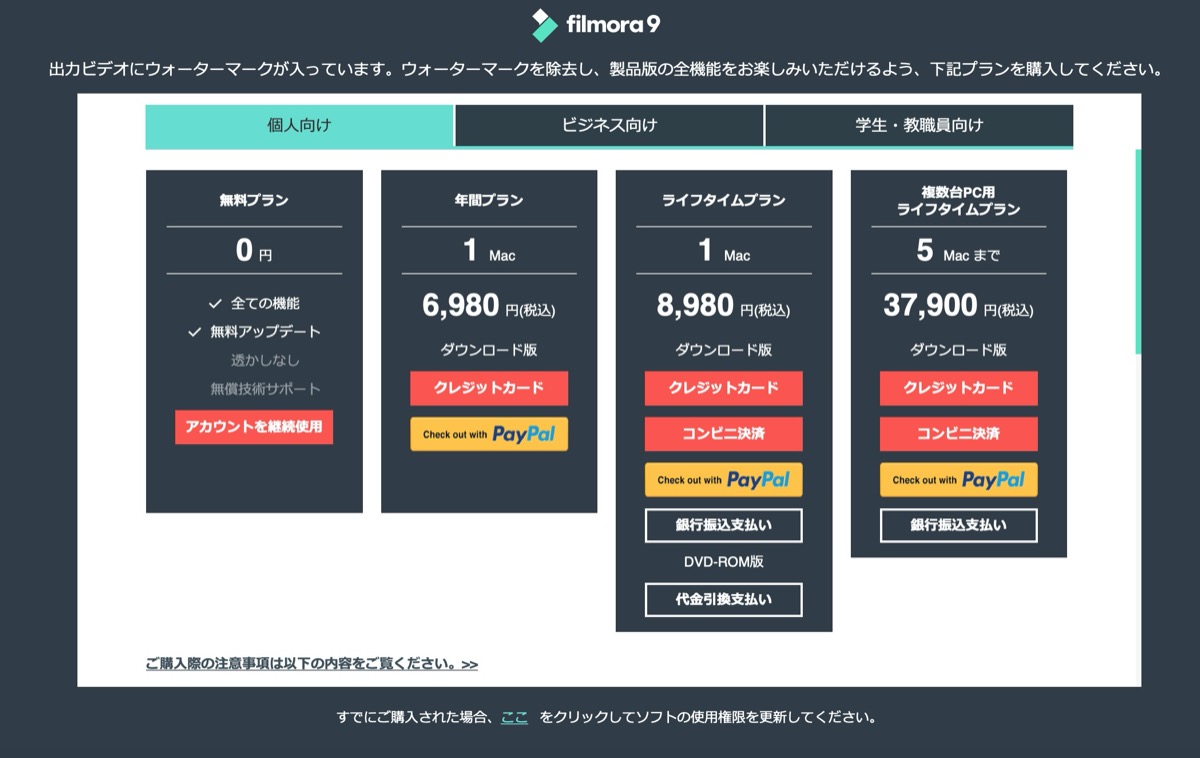This screenshot has width=1200, height=758.
Task: Click the Filmora9 logo icon
Action: [545, 25]
